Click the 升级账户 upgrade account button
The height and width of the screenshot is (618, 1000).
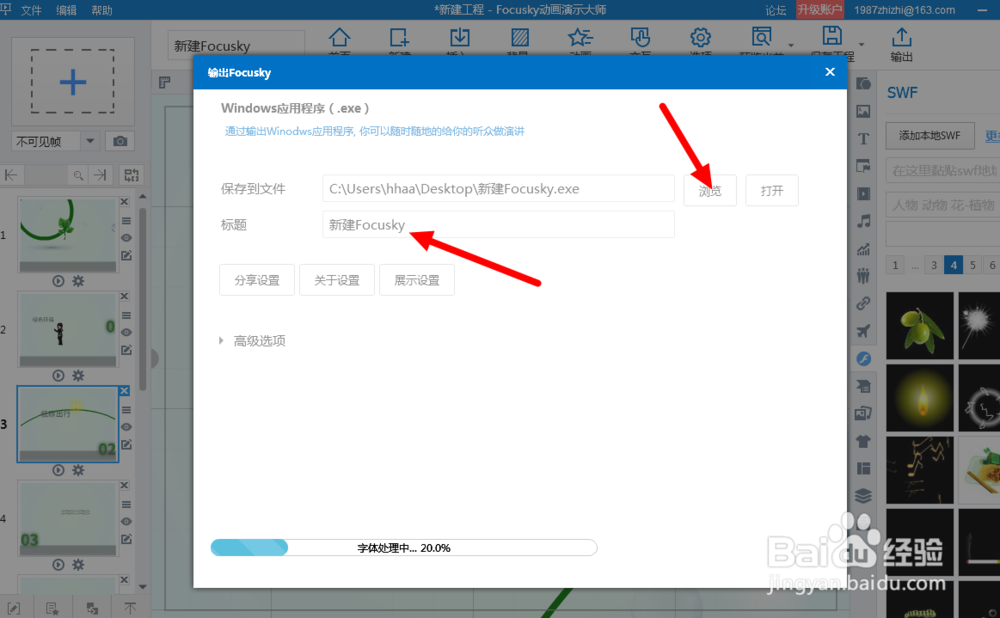point(820,10)
